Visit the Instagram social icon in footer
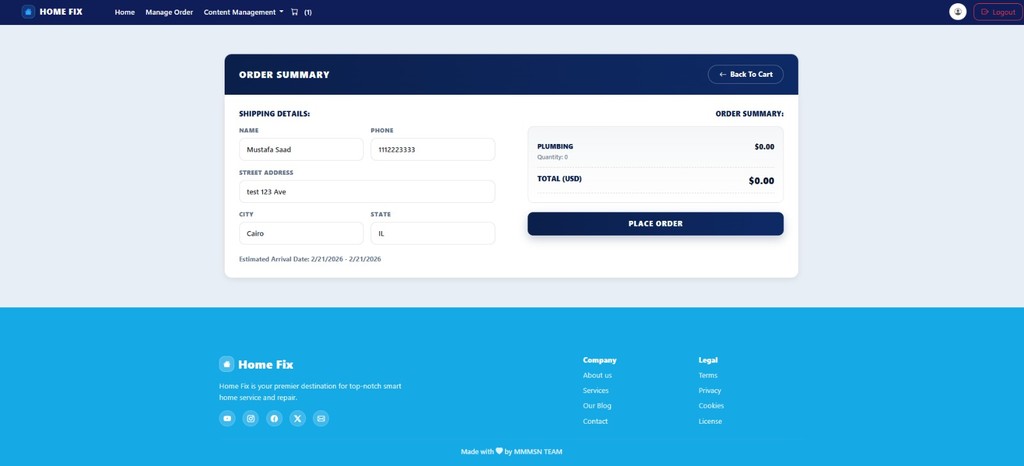Viewport: 1024px width, 466px height. click(251, 418)
